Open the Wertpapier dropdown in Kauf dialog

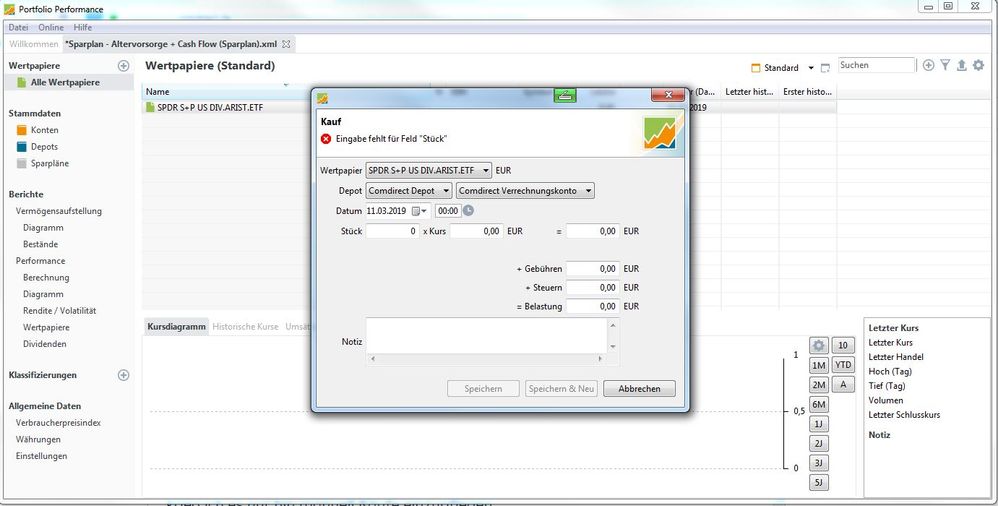(x=429, y=170)
